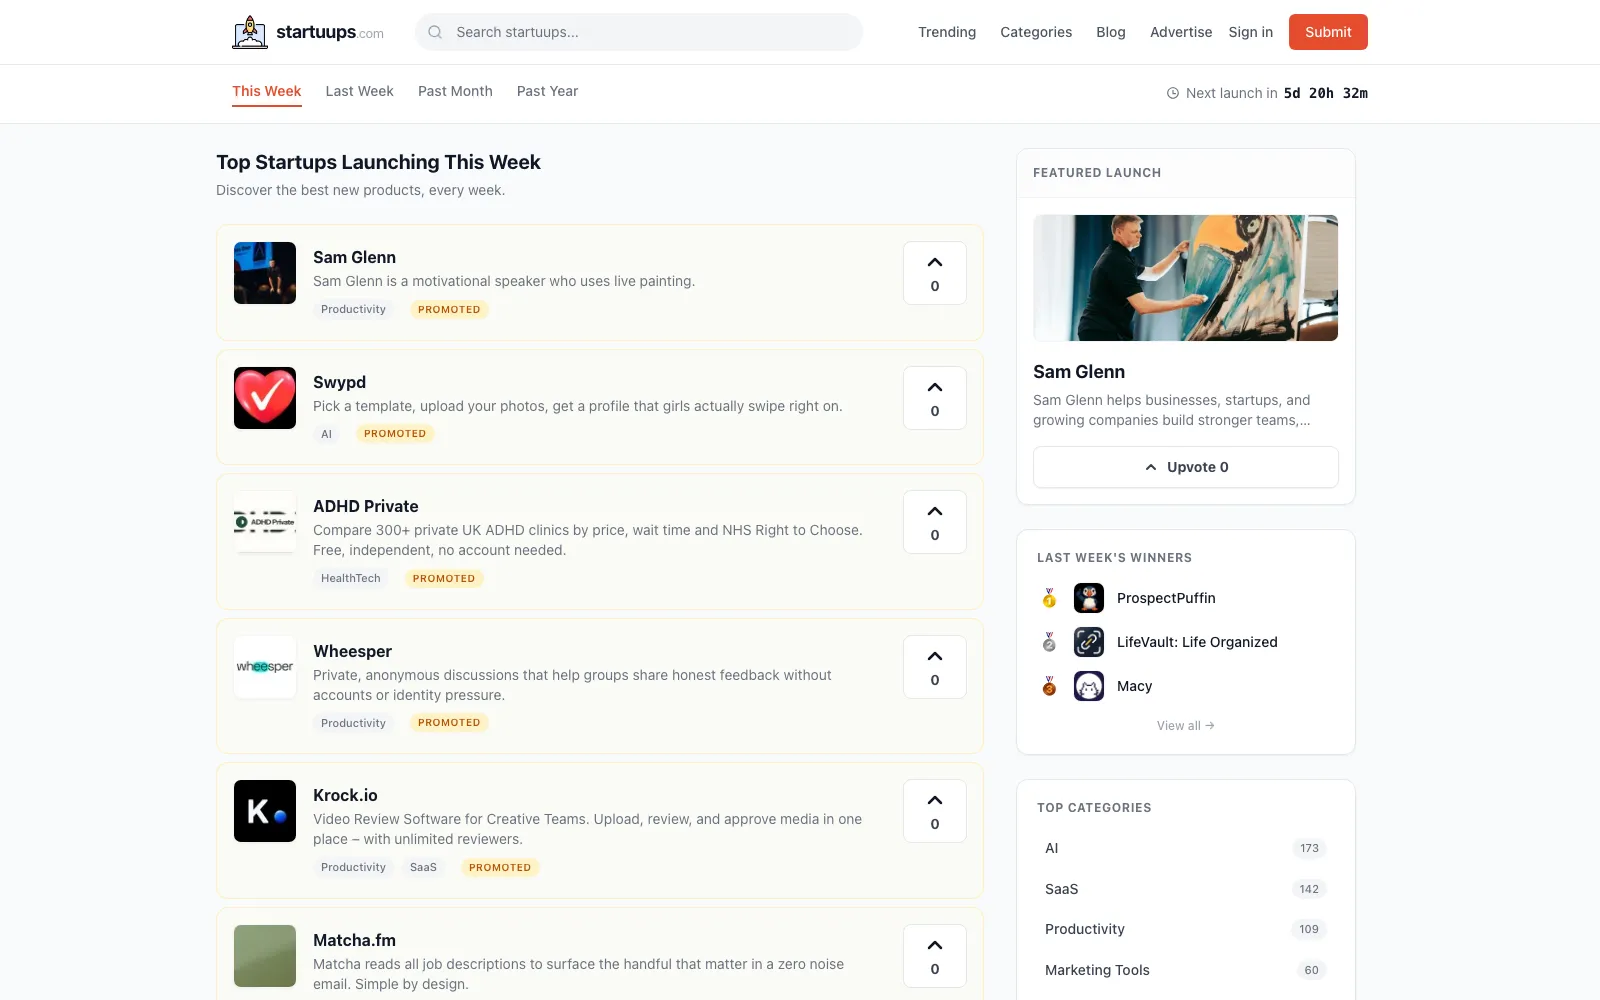This screenshot has height=1000, width=1600.
Task: Click the silver medal icon beside LifeVault
Action: click(x=1049, y=642)
